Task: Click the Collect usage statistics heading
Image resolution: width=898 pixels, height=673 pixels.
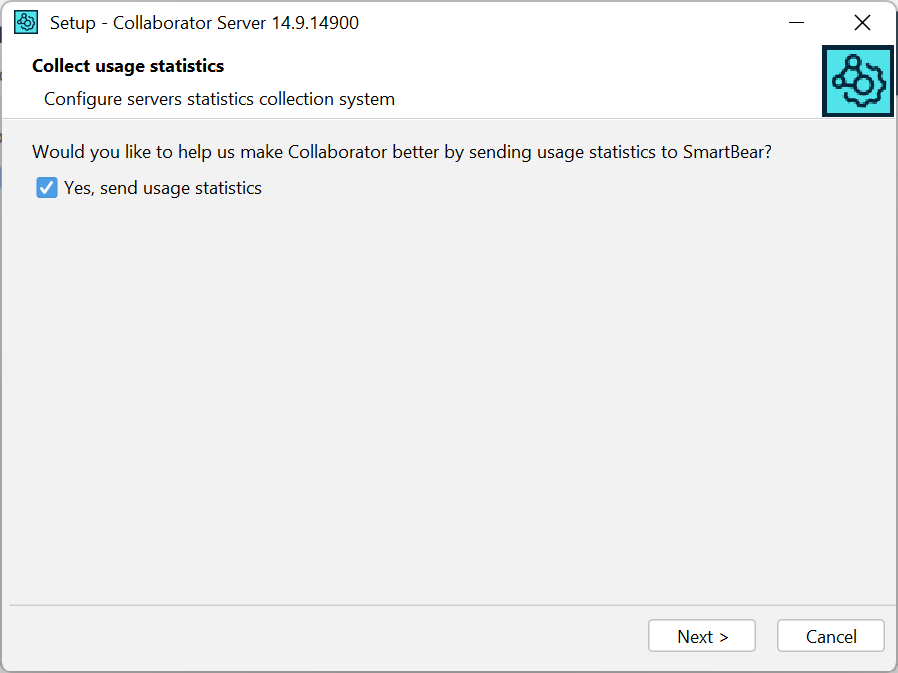Action: (127, 65)
